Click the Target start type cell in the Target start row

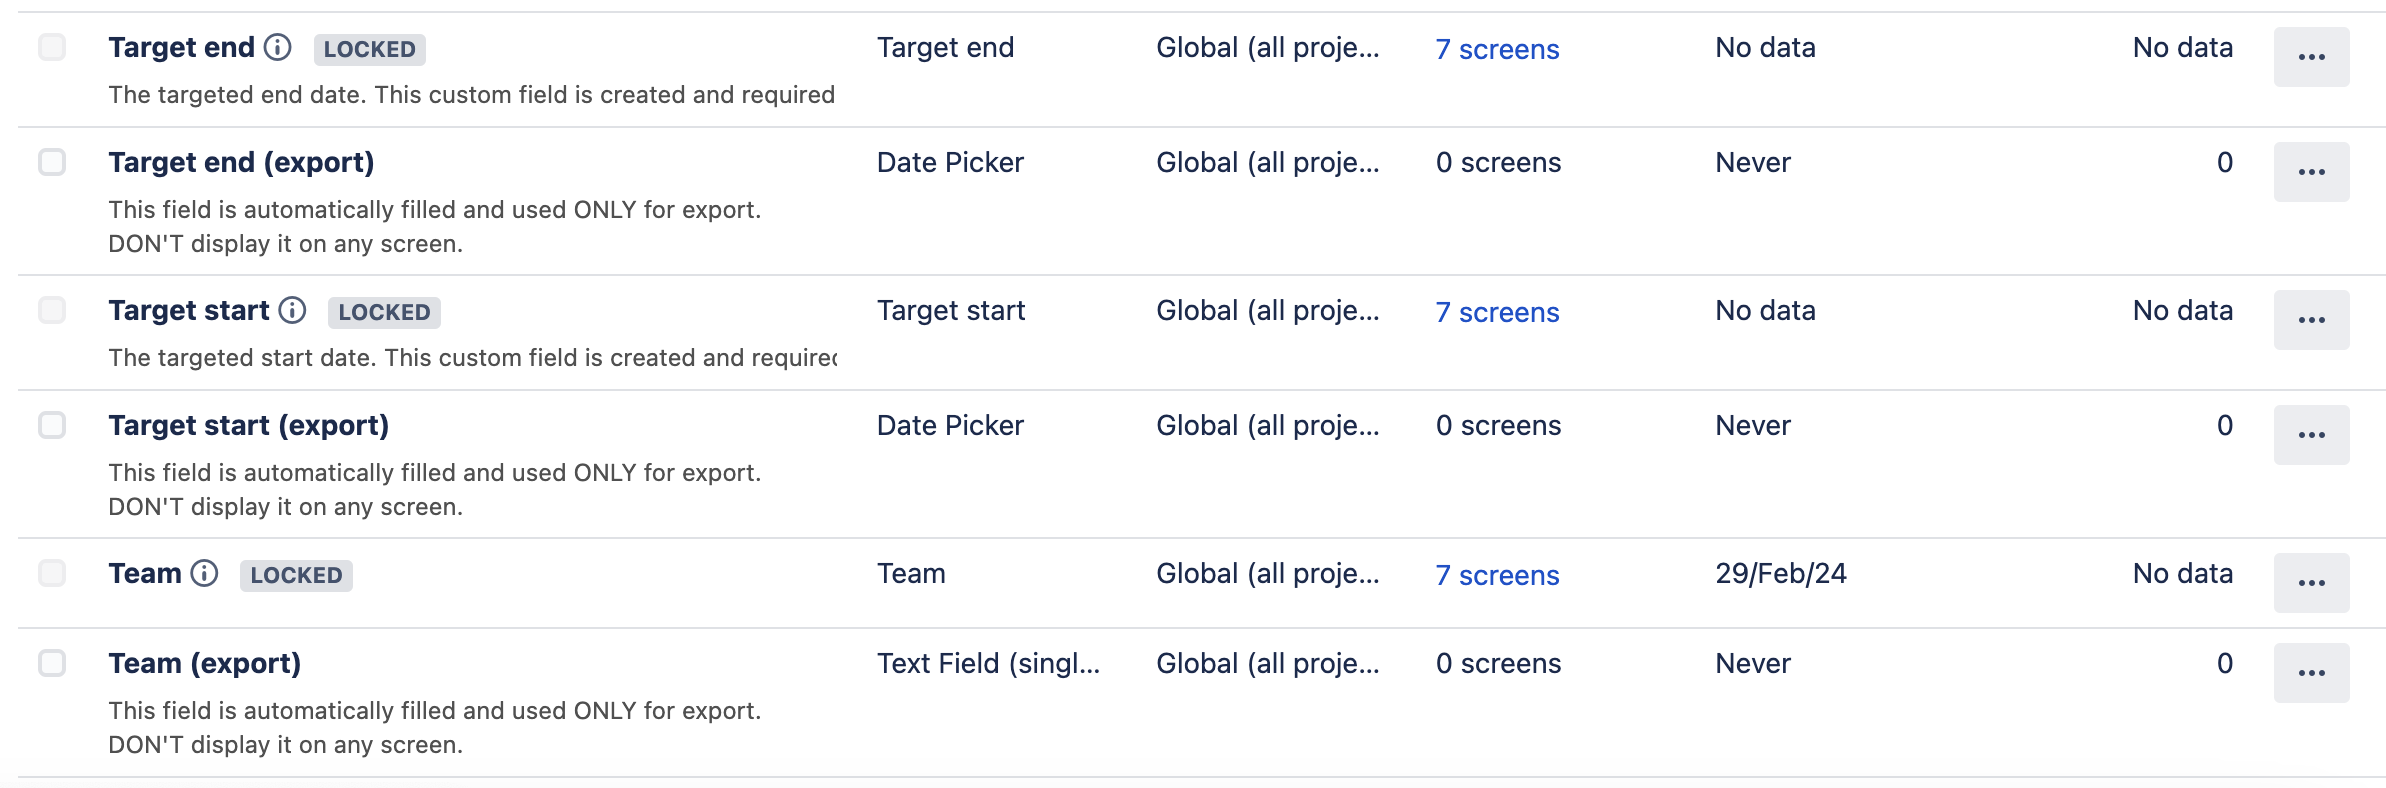(951, 310)
